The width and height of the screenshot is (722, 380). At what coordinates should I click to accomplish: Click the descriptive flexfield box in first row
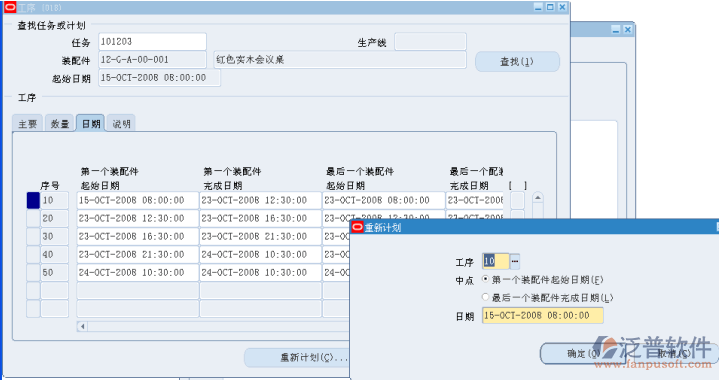click(x=518, y=200)
